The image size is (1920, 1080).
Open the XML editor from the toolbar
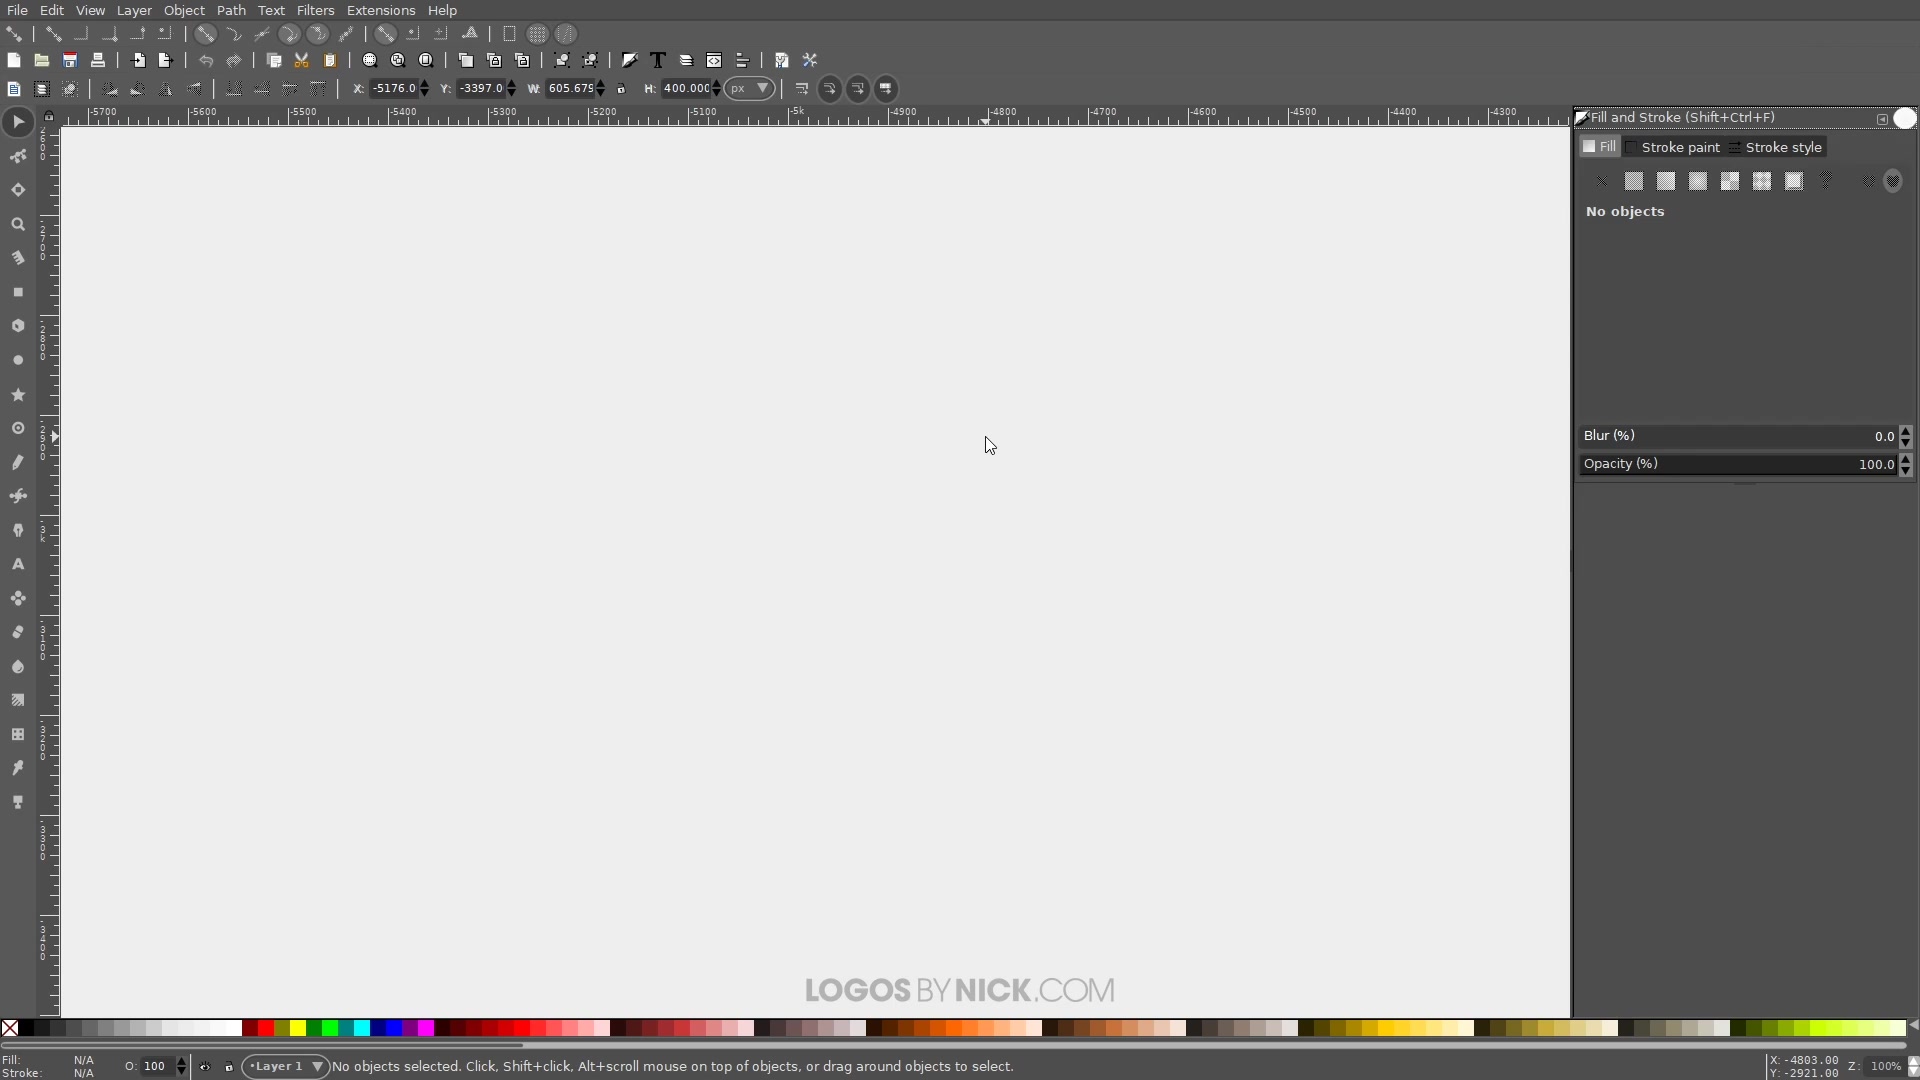click(x=713, y=60)
